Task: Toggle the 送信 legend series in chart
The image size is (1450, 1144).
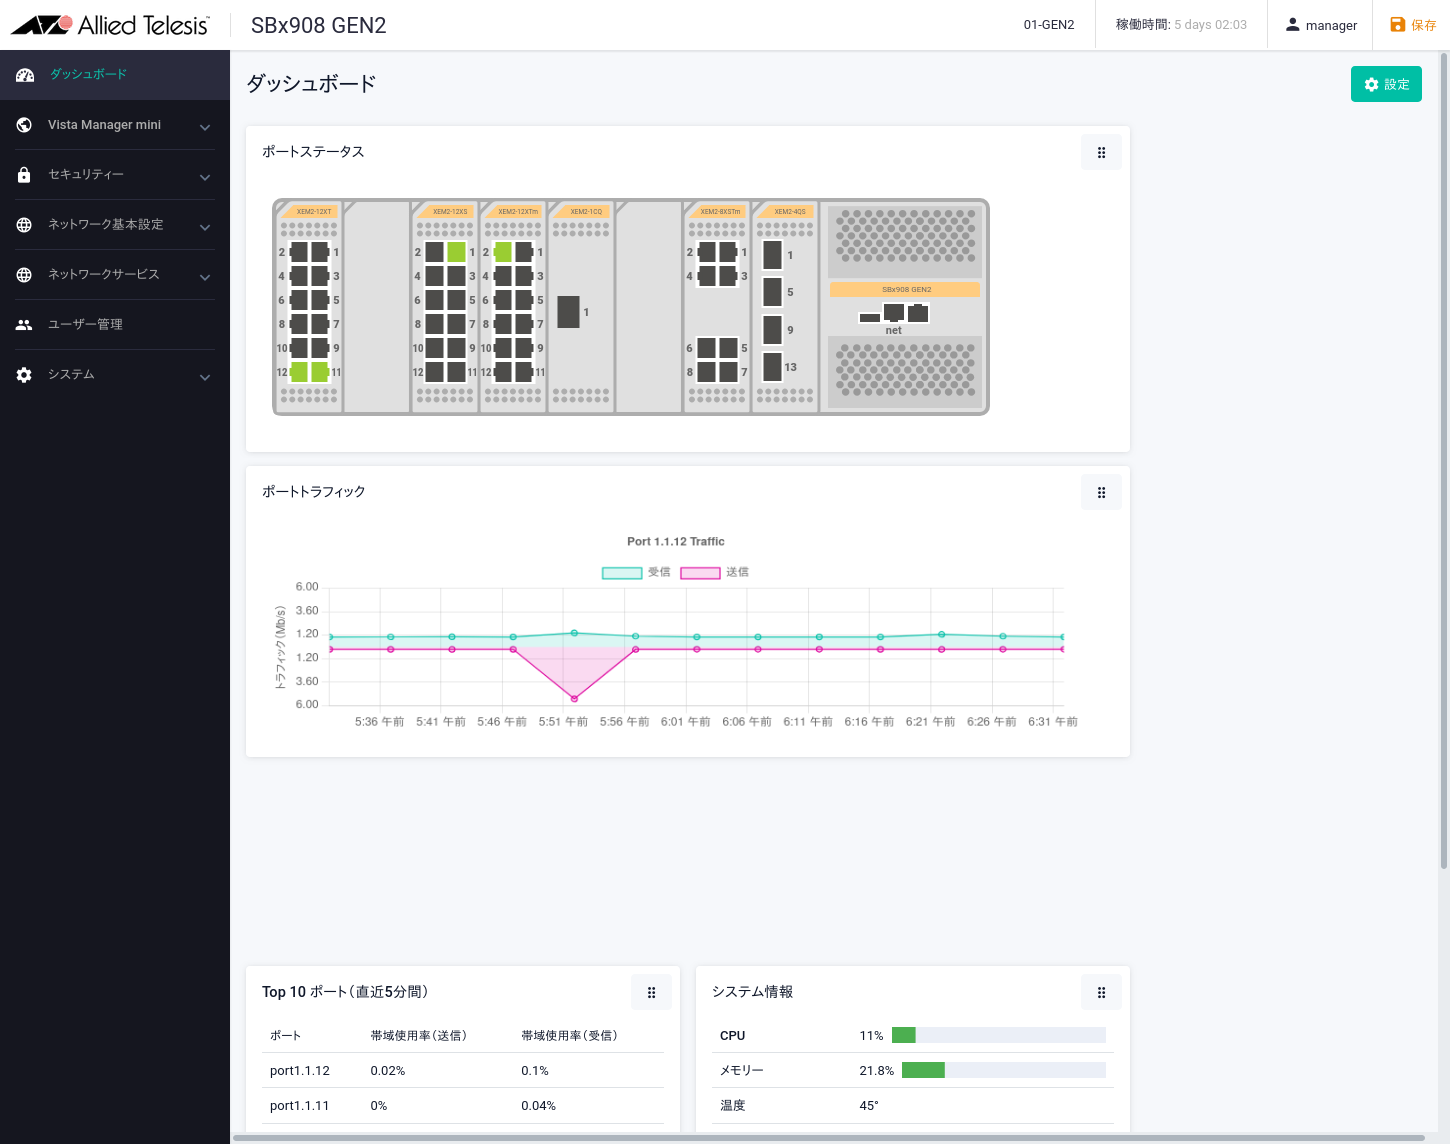Action: pos(714,572)
